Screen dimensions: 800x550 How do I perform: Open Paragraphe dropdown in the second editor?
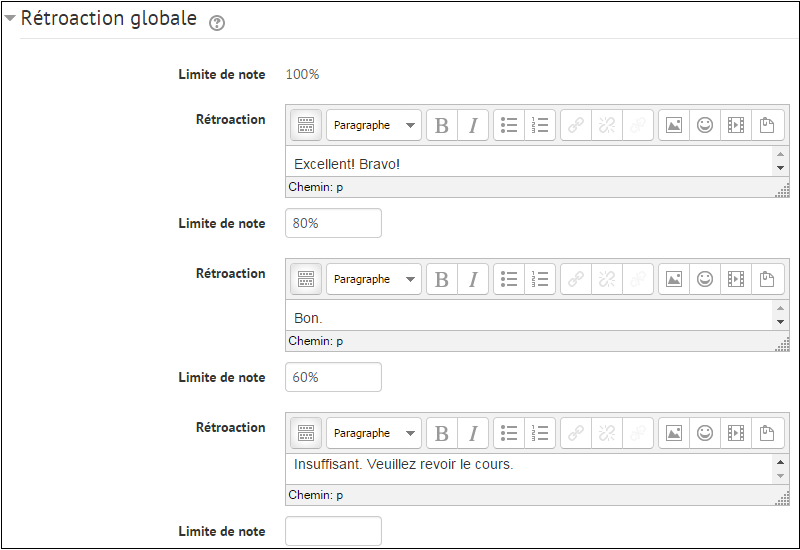374,280
